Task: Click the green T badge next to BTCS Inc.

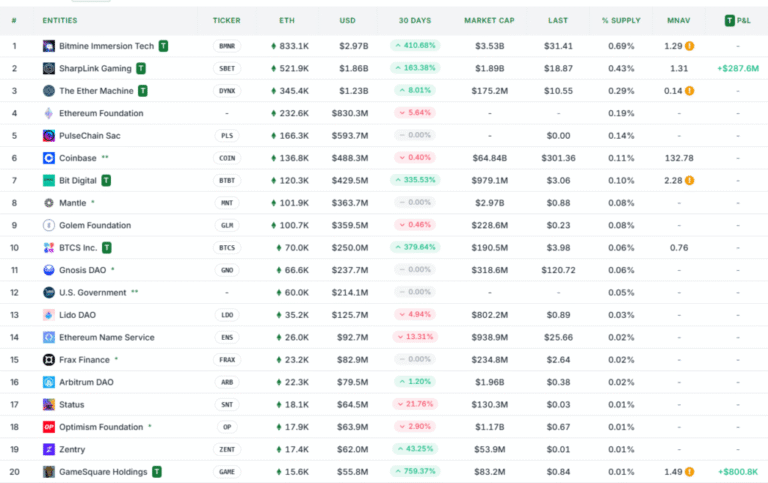Action: (107, 247)
